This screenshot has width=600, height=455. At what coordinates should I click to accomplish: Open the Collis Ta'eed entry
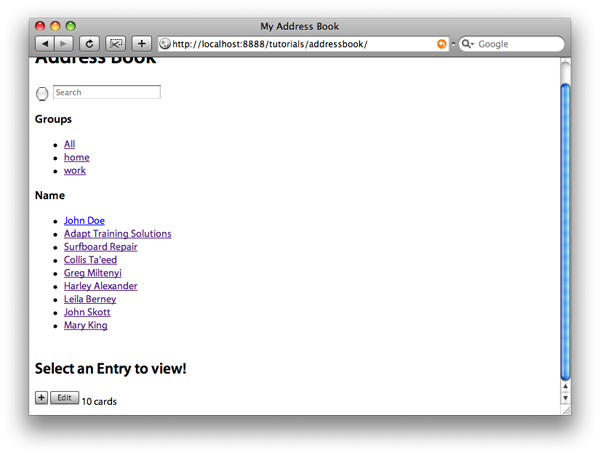[x=90, y=259]
